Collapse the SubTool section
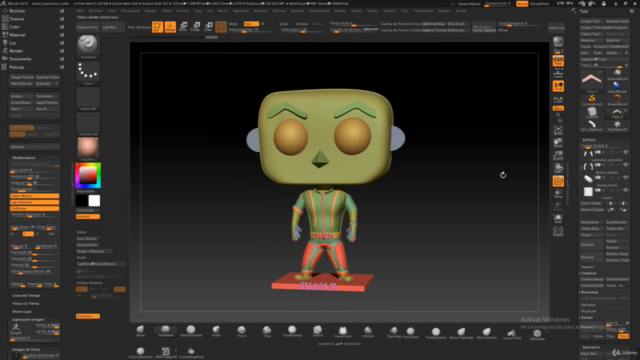The height and width of the screenshot is (360, 640). point(589,140)
